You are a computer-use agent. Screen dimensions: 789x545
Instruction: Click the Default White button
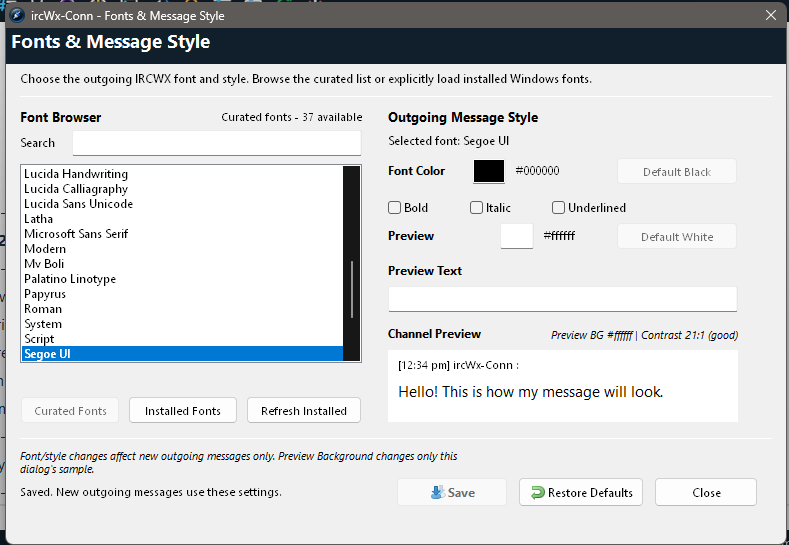tap(677, 237)
